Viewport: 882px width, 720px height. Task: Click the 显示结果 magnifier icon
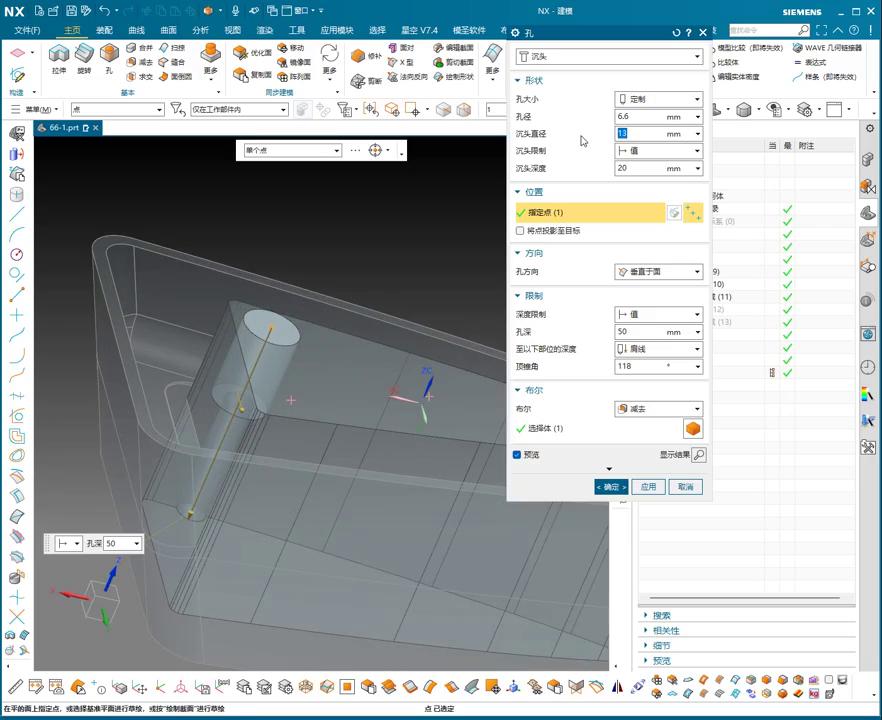[x=699, y=455]
